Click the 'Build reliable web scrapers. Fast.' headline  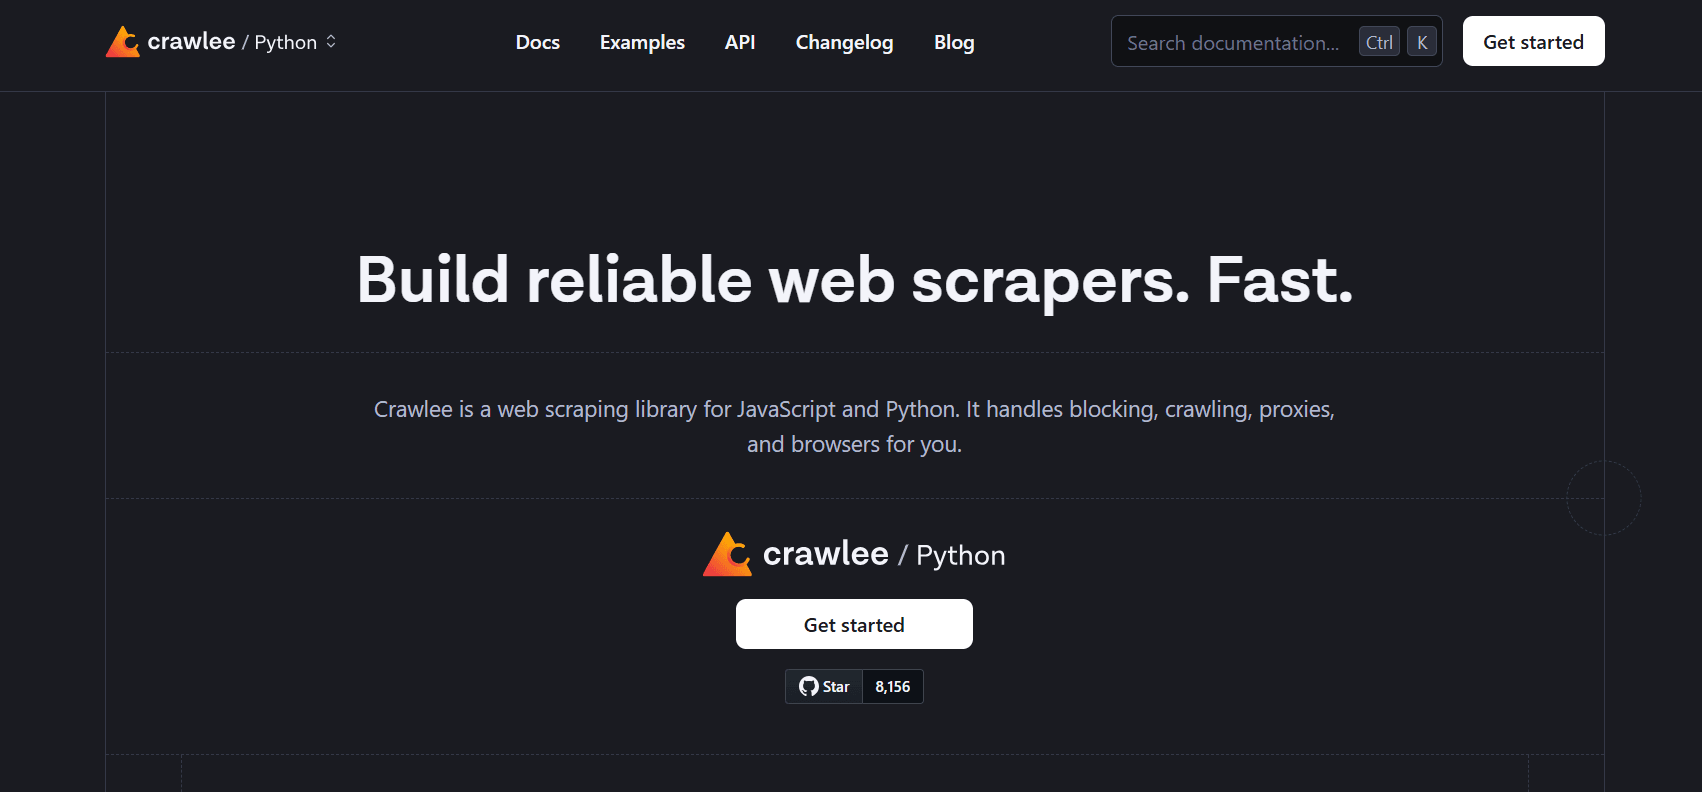pos(855,279)
